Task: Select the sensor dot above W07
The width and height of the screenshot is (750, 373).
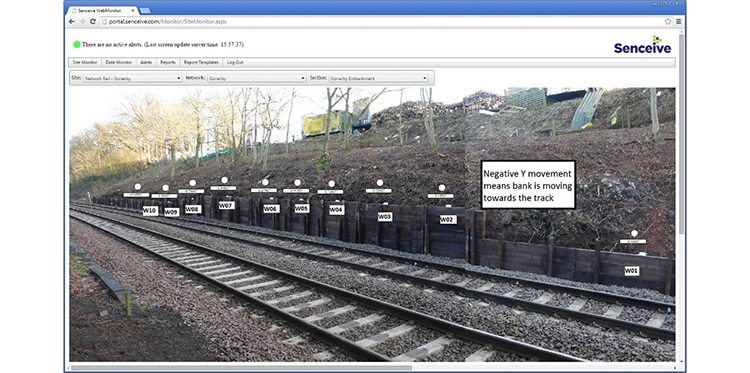Action: tap(224, 180)
